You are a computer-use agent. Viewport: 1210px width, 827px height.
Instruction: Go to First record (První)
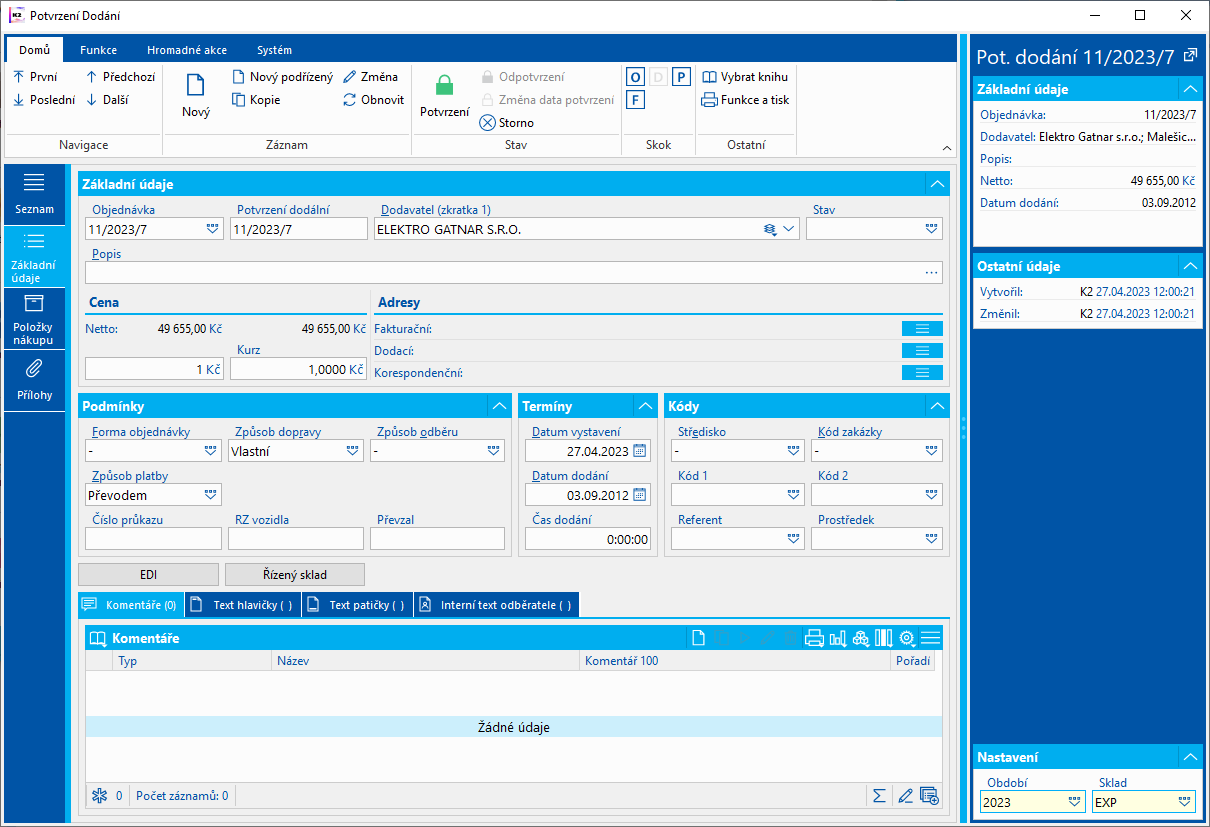[35, 77]
